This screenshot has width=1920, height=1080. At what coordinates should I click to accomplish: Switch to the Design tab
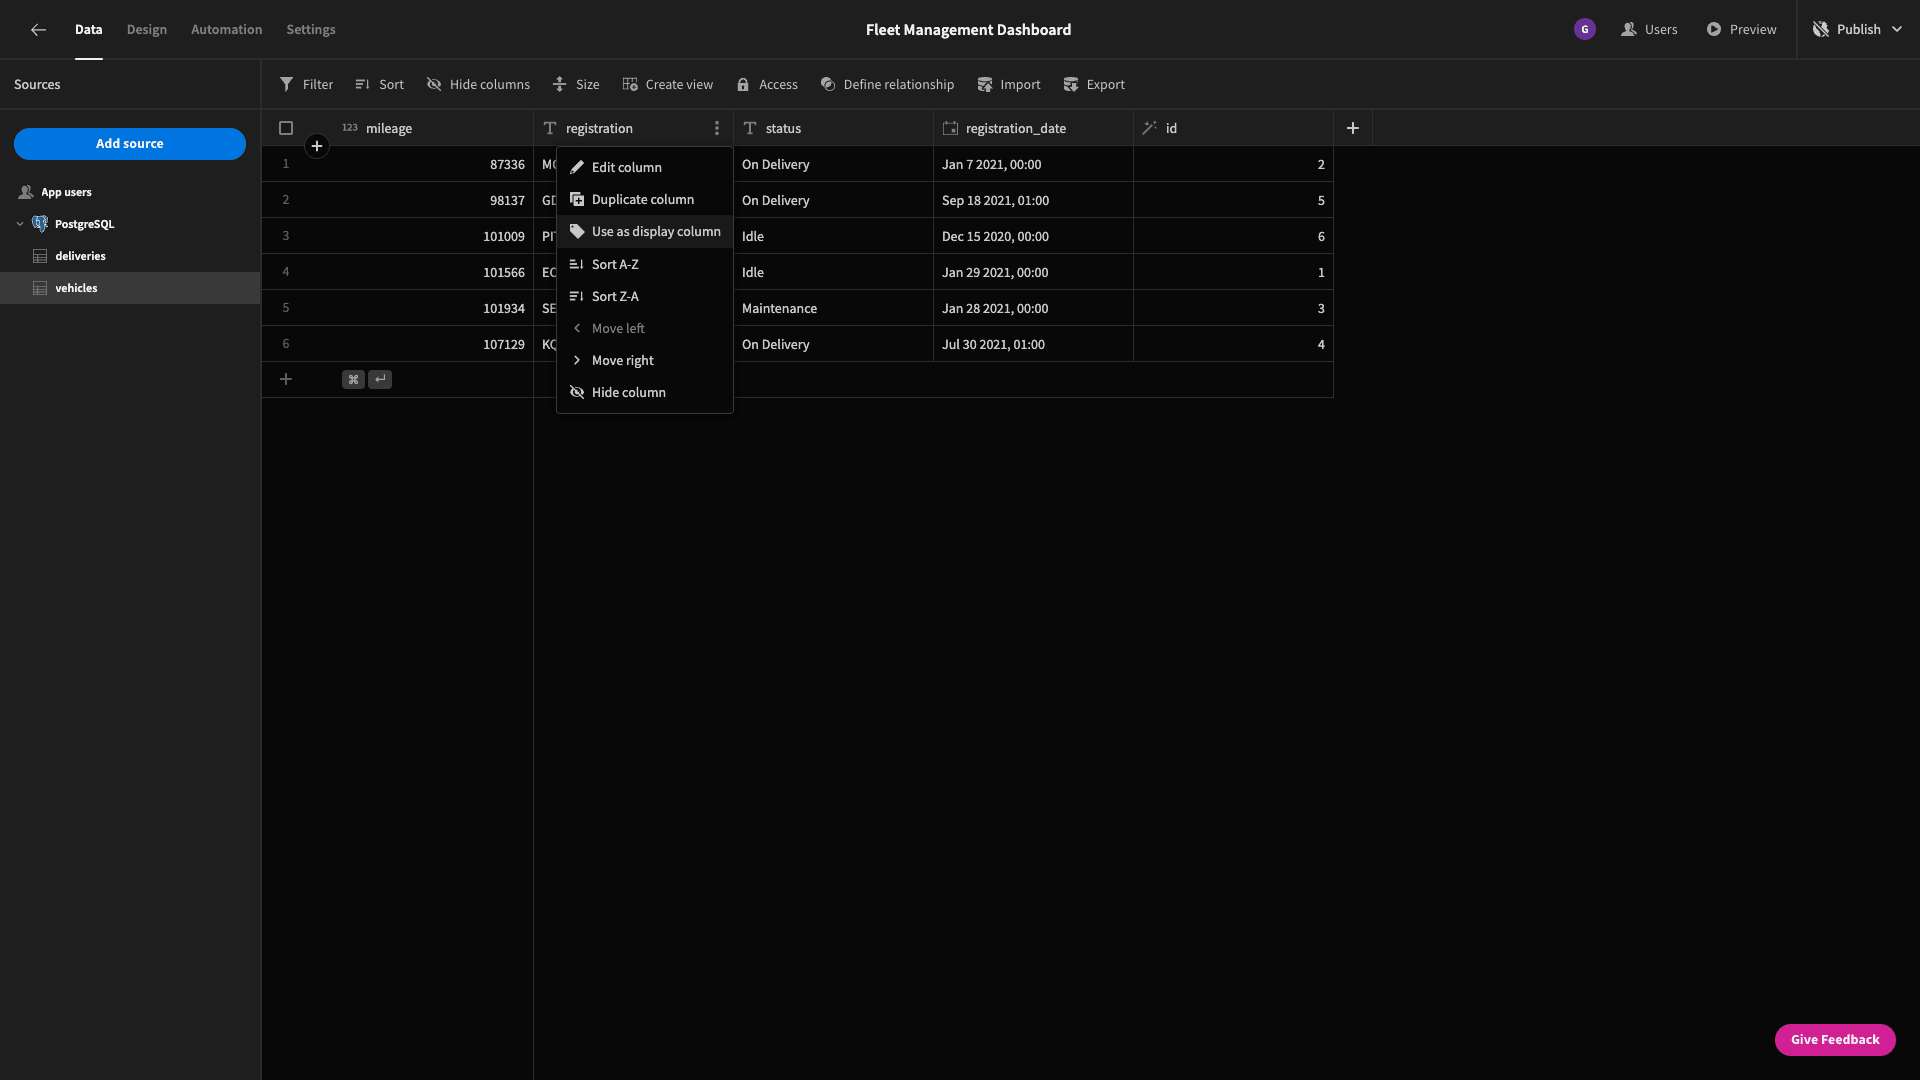[x=147, y=30]
